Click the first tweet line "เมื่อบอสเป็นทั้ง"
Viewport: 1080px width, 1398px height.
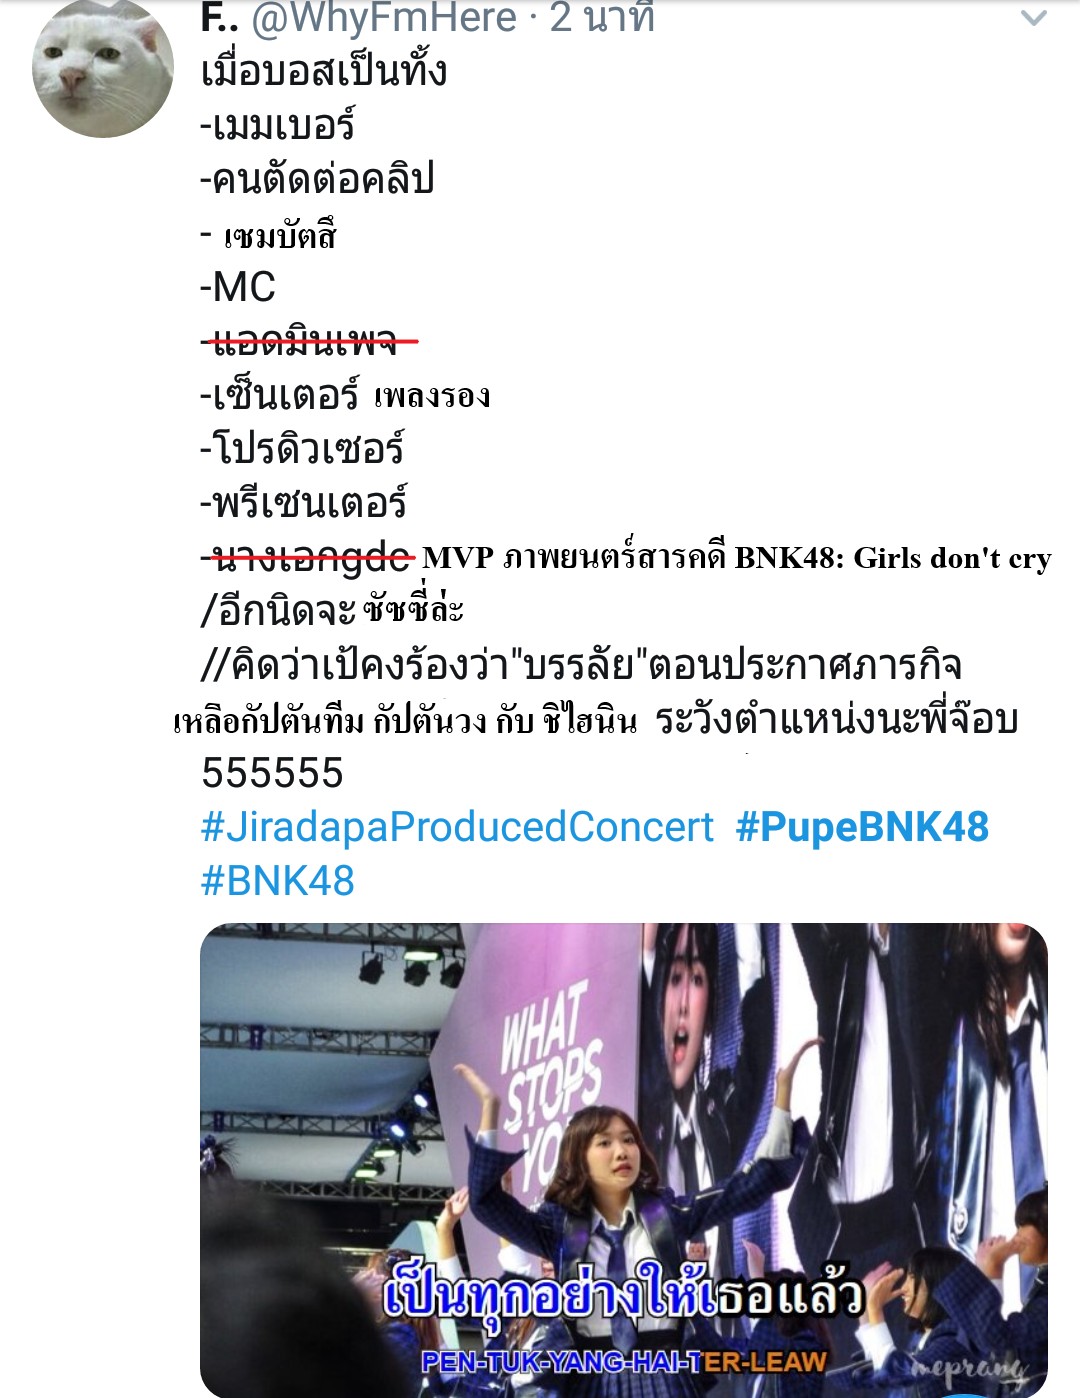pyautogui.click(x=324, y=71)
